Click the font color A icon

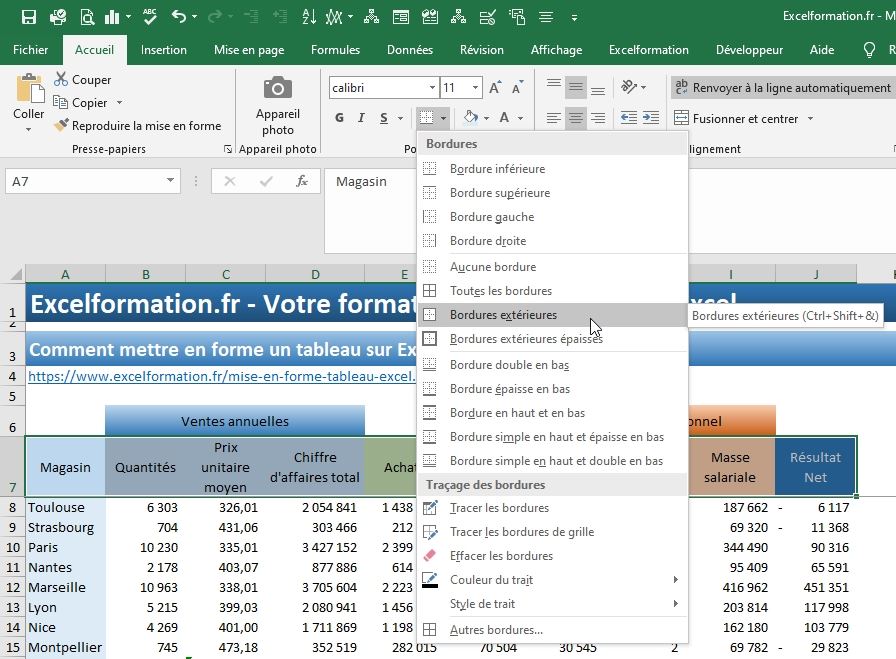tap(504, 118)
